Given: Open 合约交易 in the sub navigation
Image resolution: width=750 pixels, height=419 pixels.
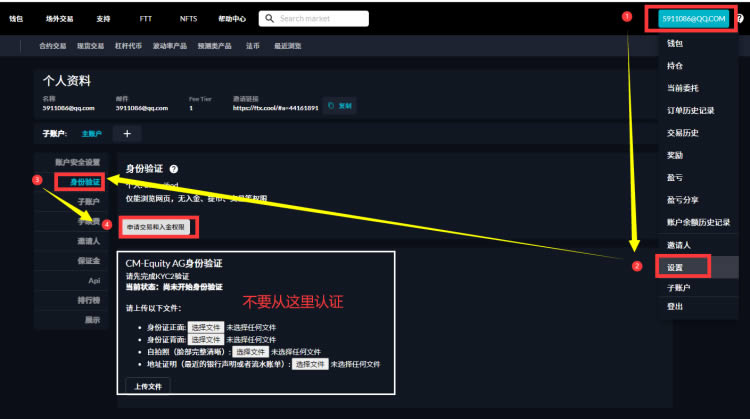Looking at the screenshot, I should point(52,46).
